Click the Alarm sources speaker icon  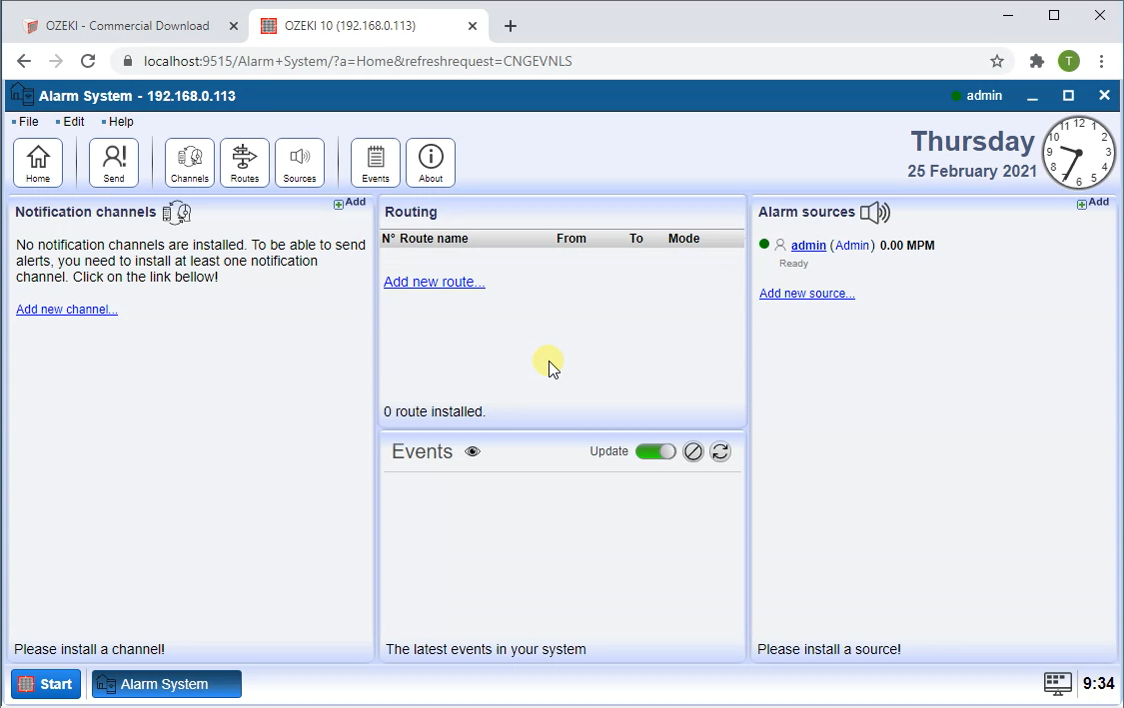[875, 212]
